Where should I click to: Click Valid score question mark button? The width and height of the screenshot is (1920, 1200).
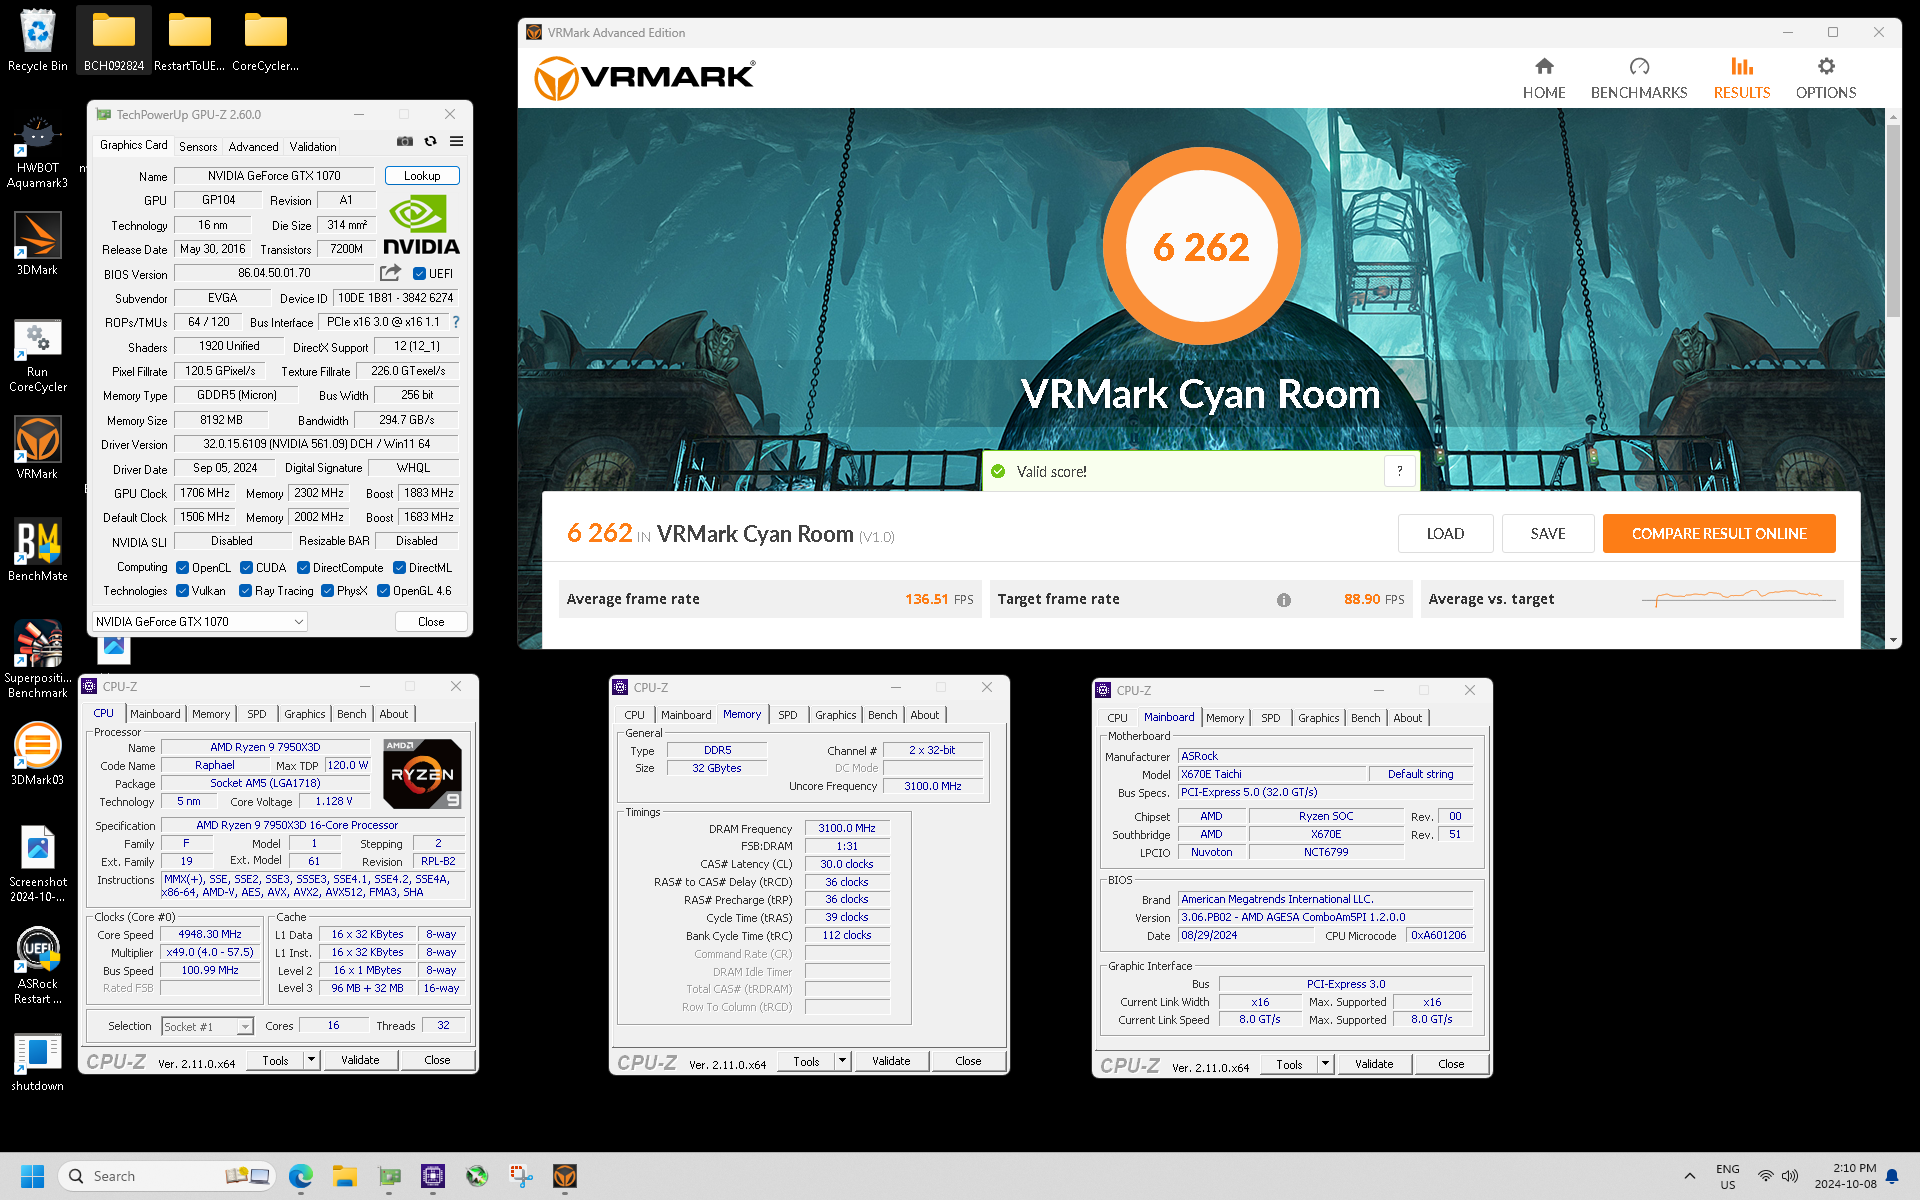click(x=1400, y=471)
